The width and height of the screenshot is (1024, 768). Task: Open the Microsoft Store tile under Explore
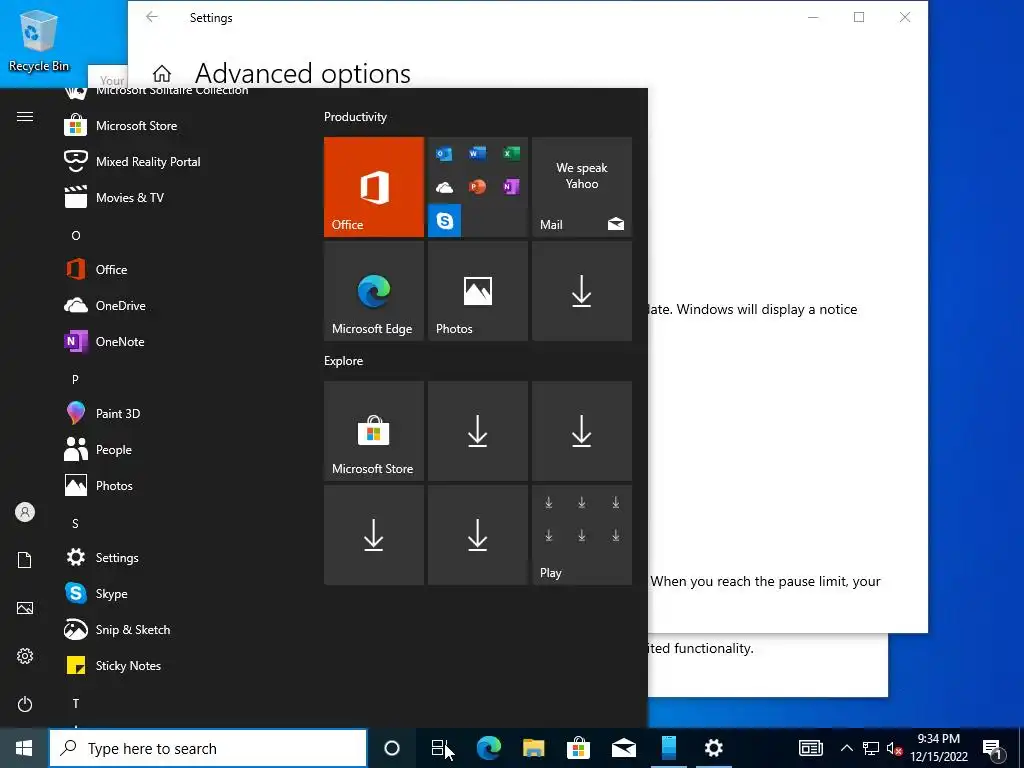pos(374,431)
